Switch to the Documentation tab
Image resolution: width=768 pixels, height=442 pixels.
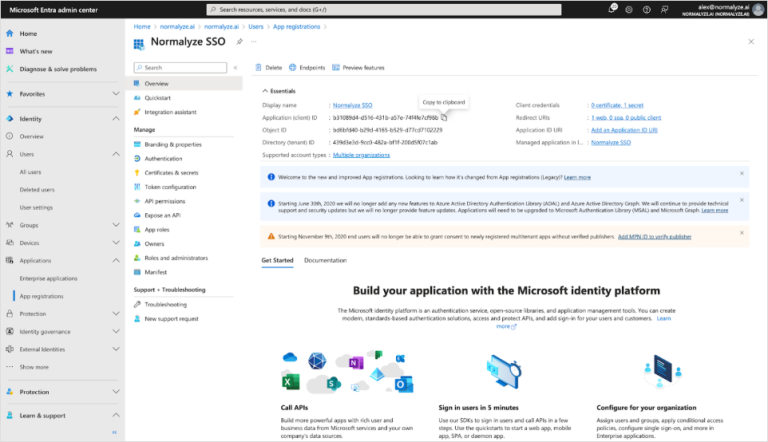point(324,260)
